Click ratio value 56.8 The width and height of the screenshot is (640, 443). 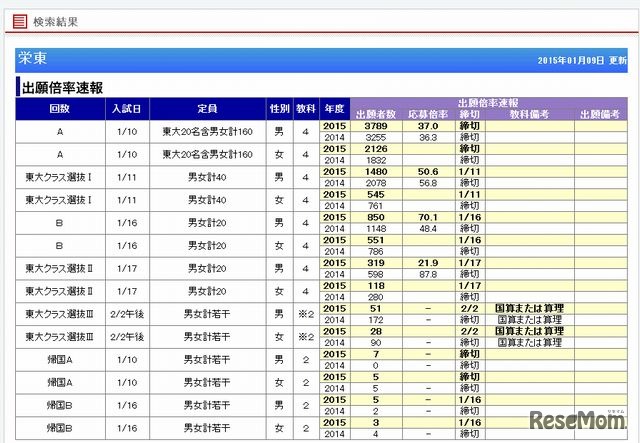428,183
